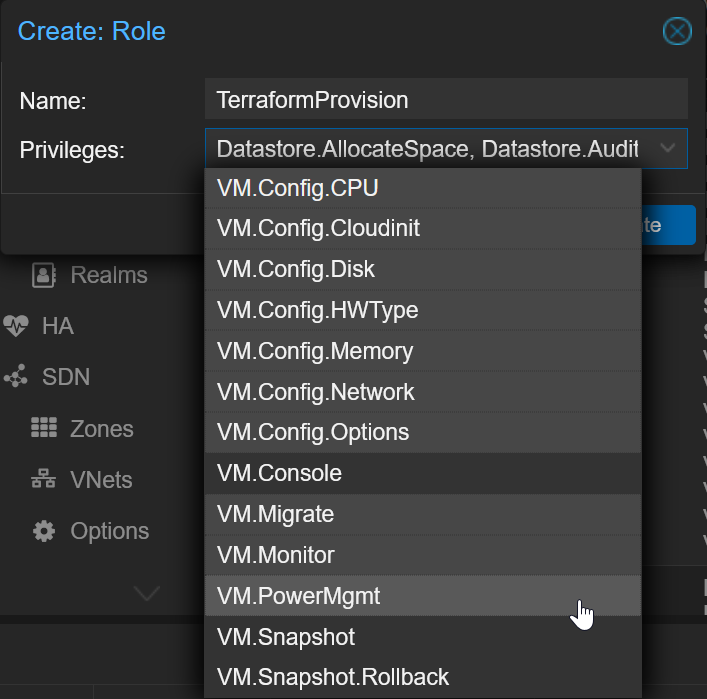Expand sidebar with the down chevron
The height and width of the screenshot is (699, 707).
pos(147,593)
